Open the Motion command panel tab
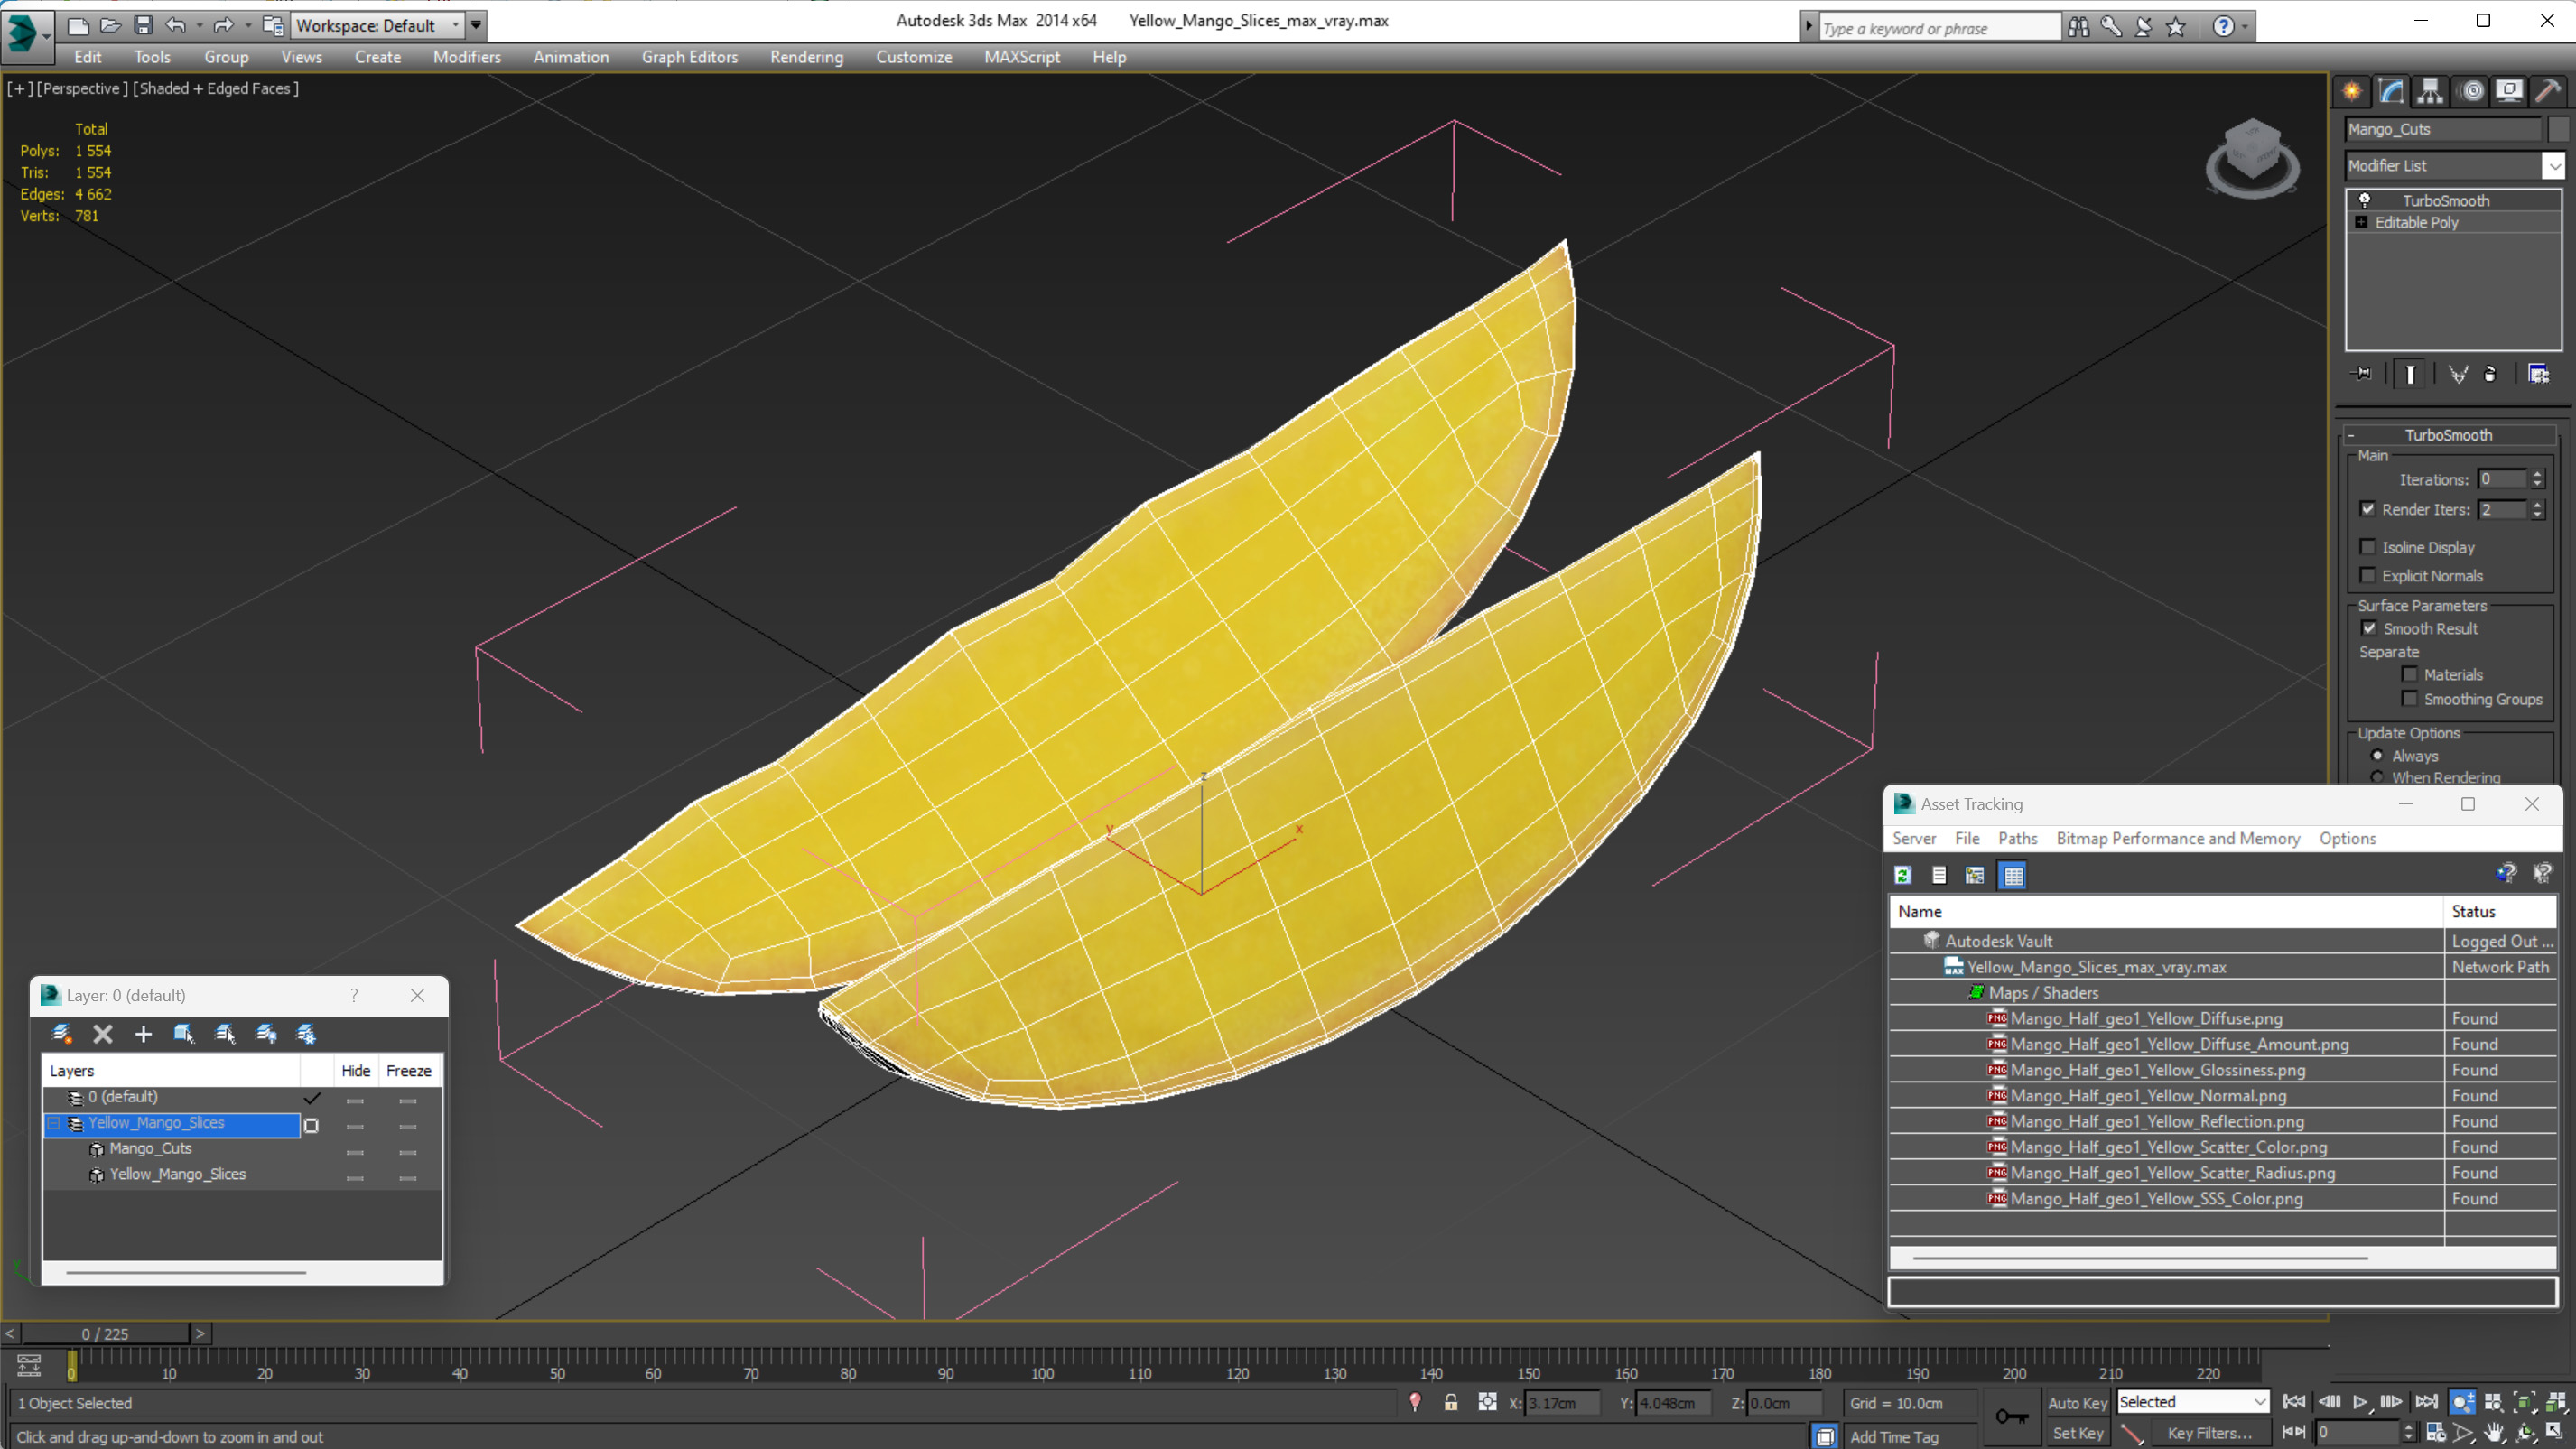The width and height of the screenshot is (2576, 1449). pos(2472,91)
